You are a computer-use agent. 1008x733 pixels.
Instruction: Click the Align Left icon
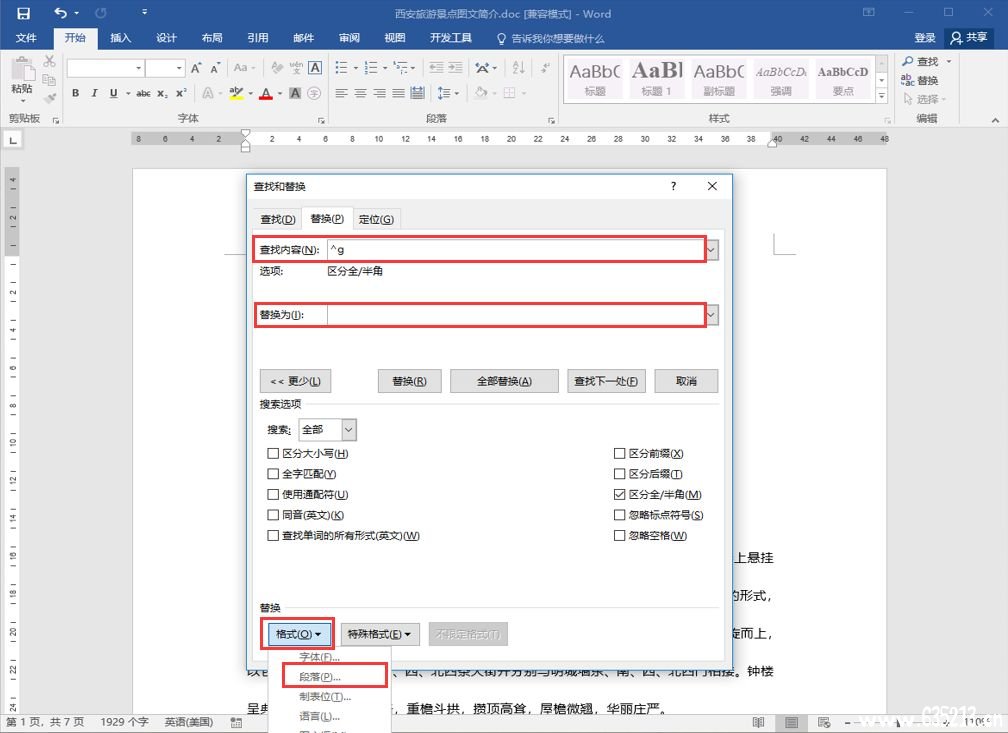click(341, 93)
